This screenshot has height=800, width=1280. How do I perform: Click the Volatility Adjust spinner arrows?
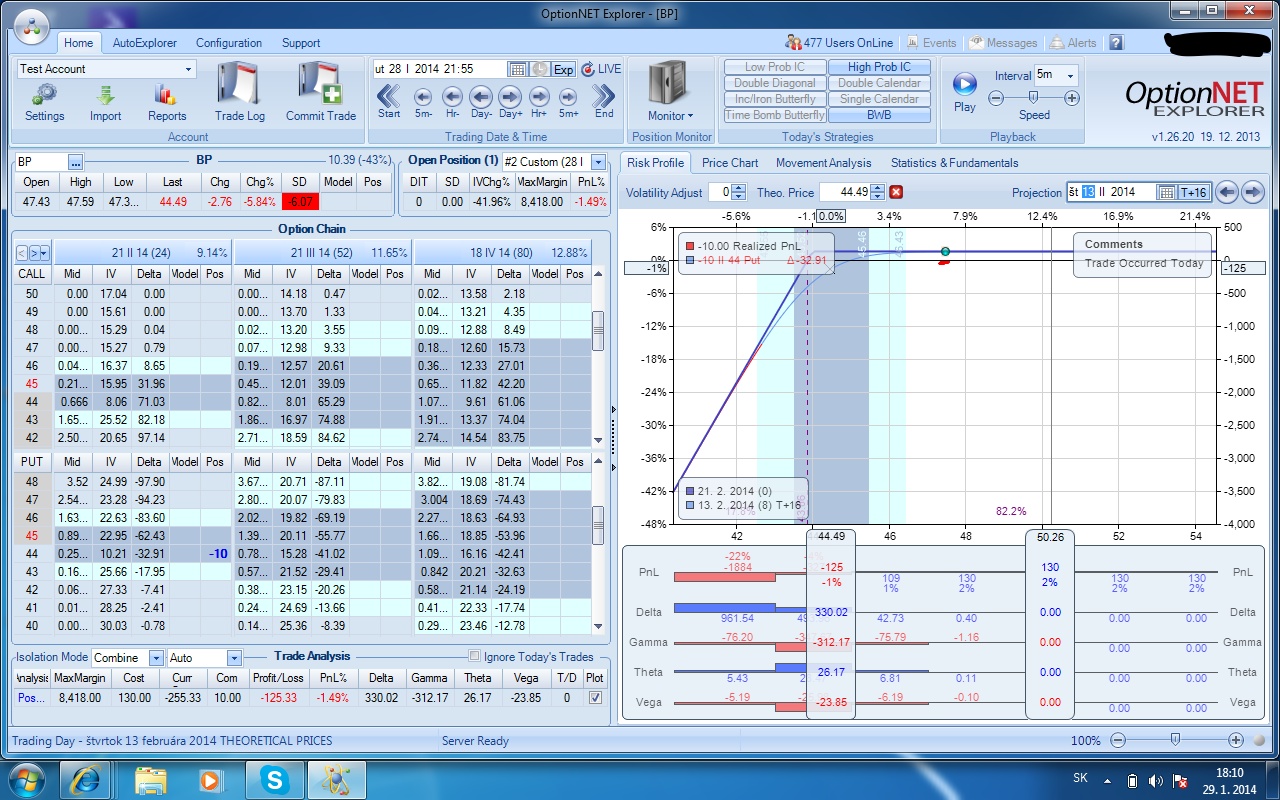[738, 193]
